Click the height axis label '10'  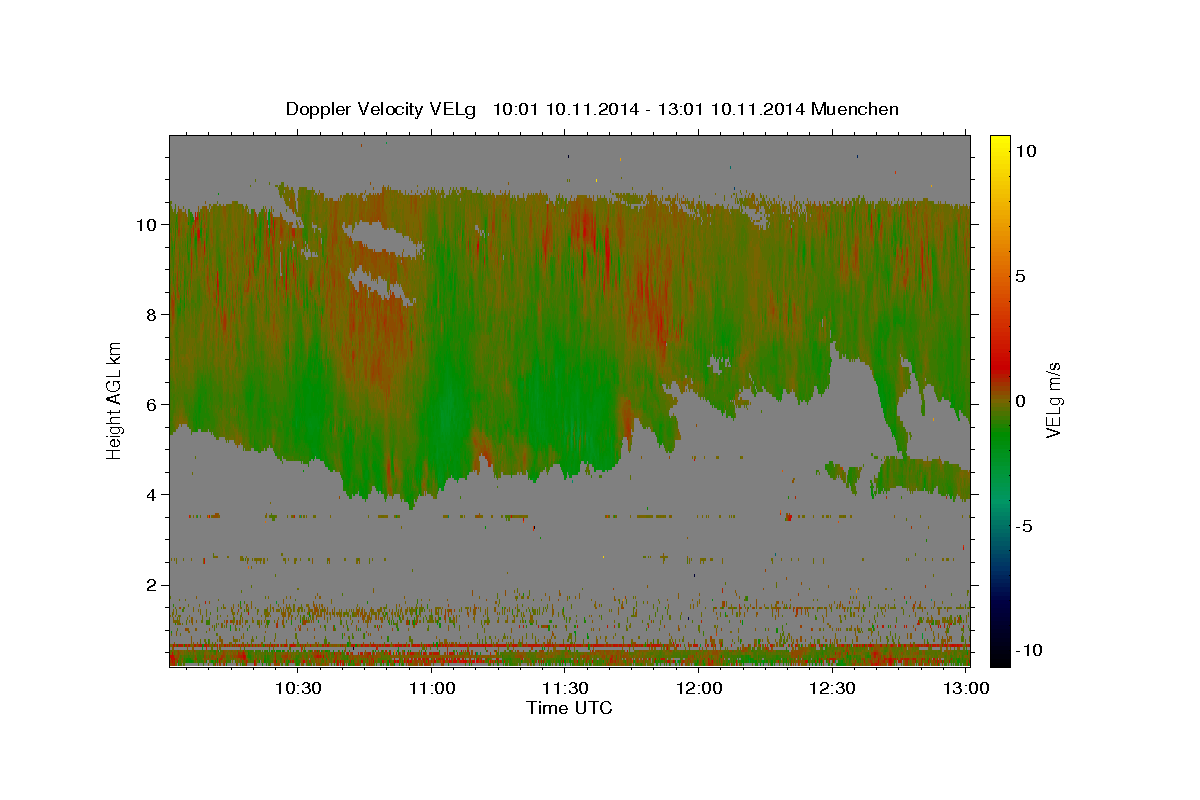(x=146, y=225)
